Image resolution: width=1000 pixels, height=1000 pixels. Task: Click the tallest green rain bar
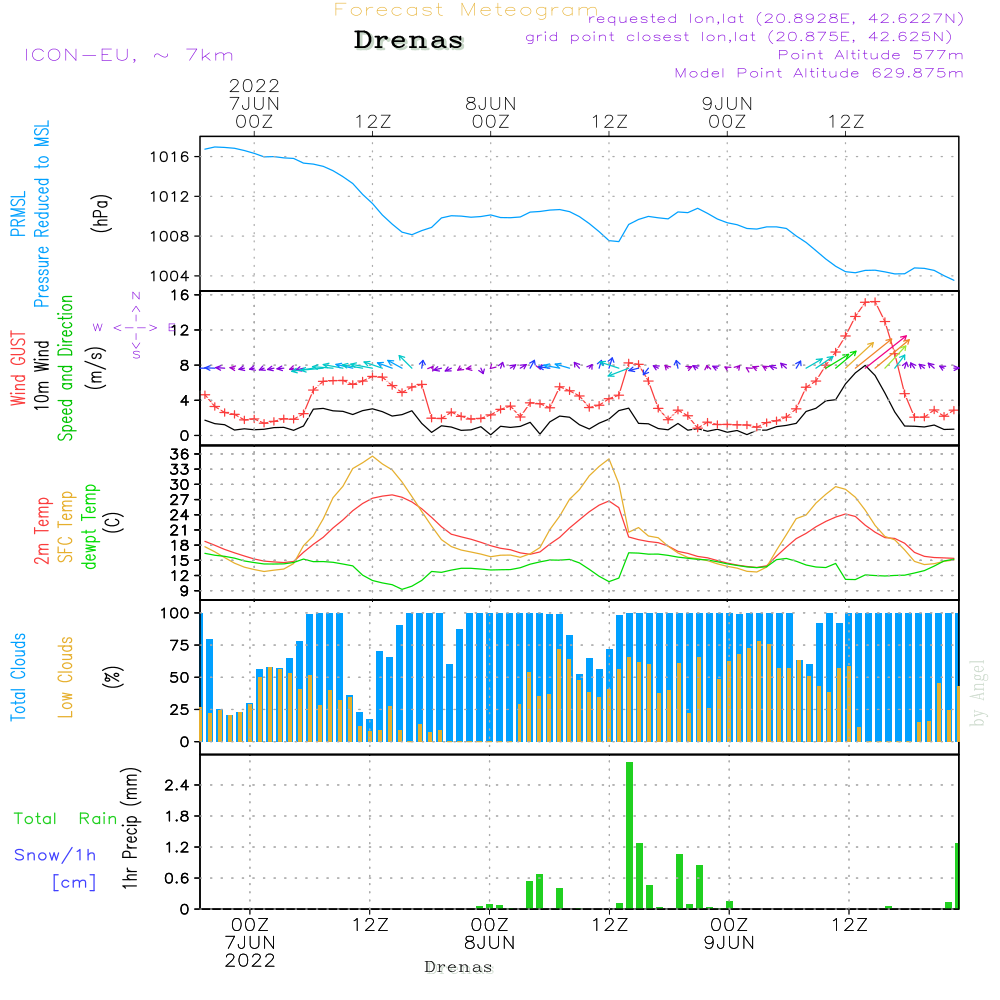629,835
